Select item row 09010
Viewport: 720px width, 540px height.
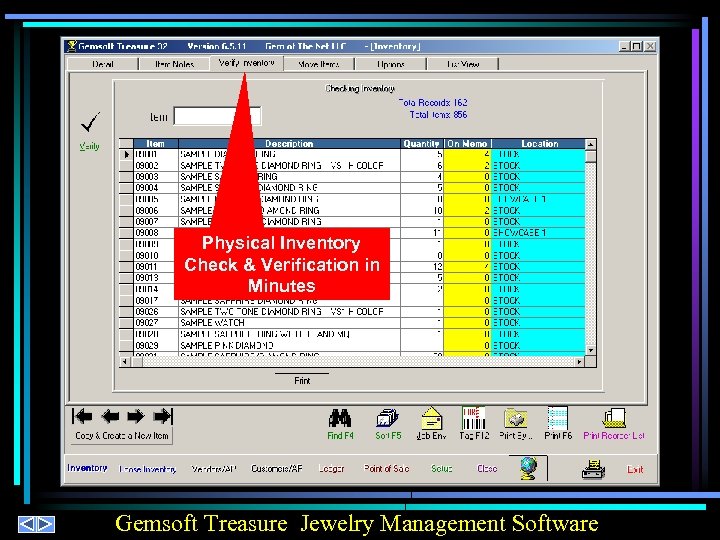click(352, 256)
